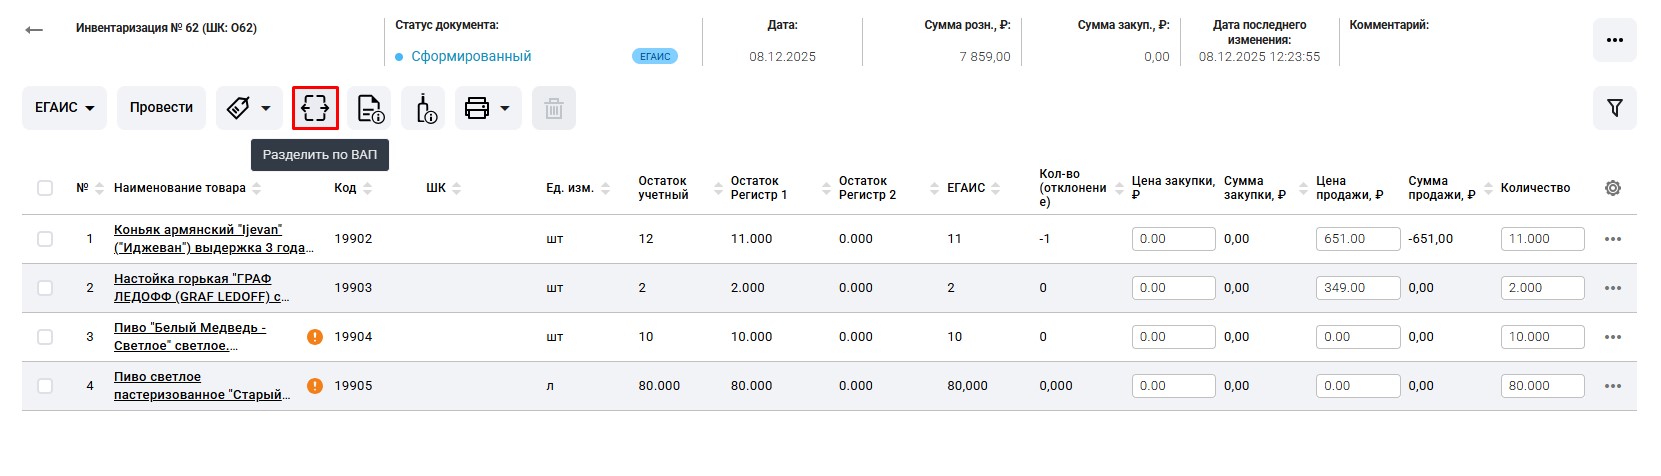Expand the printer dropdown menu

[487, 108]
